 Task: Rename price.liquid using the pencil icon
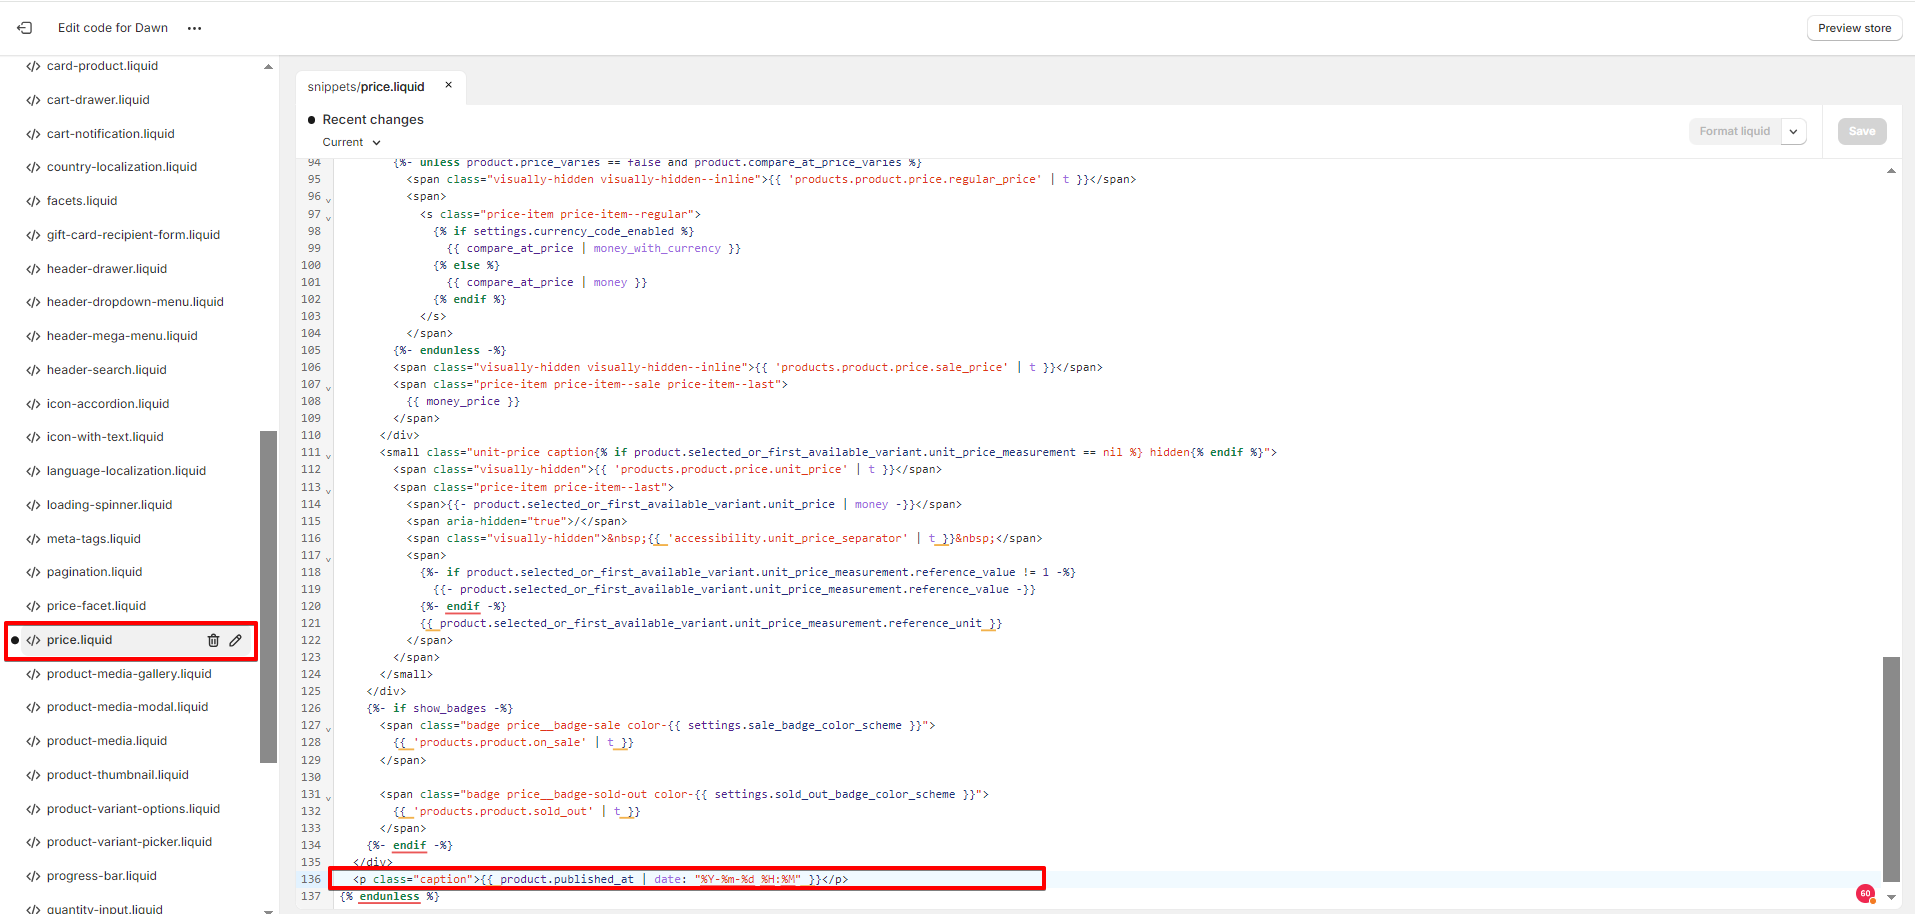(x=236, y=640)
